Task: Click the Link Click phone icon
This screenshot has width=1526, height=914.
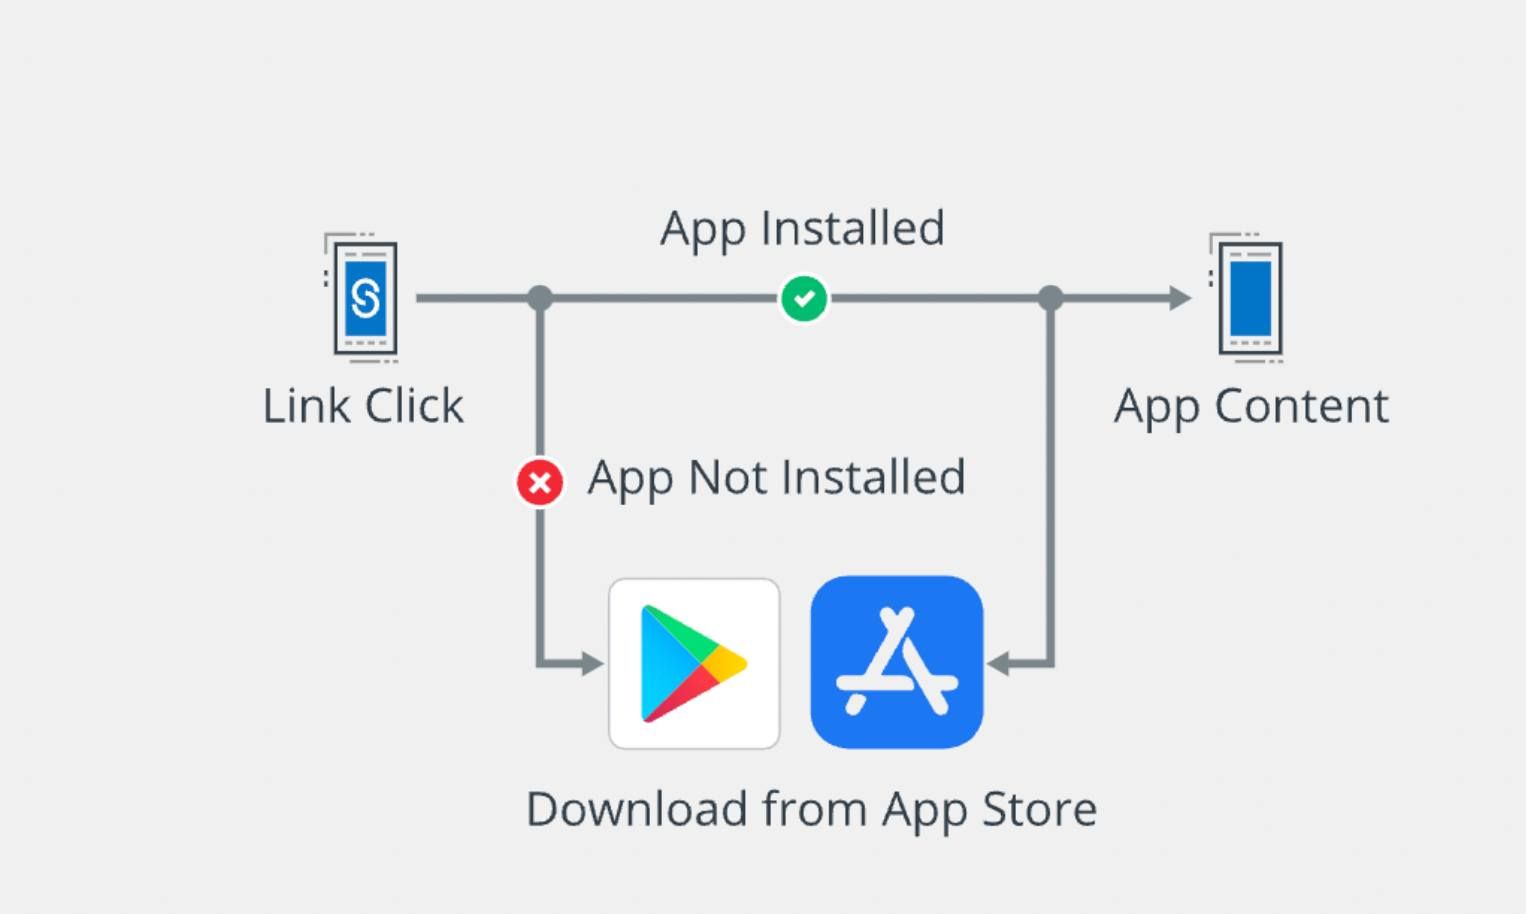Action: 362,298
